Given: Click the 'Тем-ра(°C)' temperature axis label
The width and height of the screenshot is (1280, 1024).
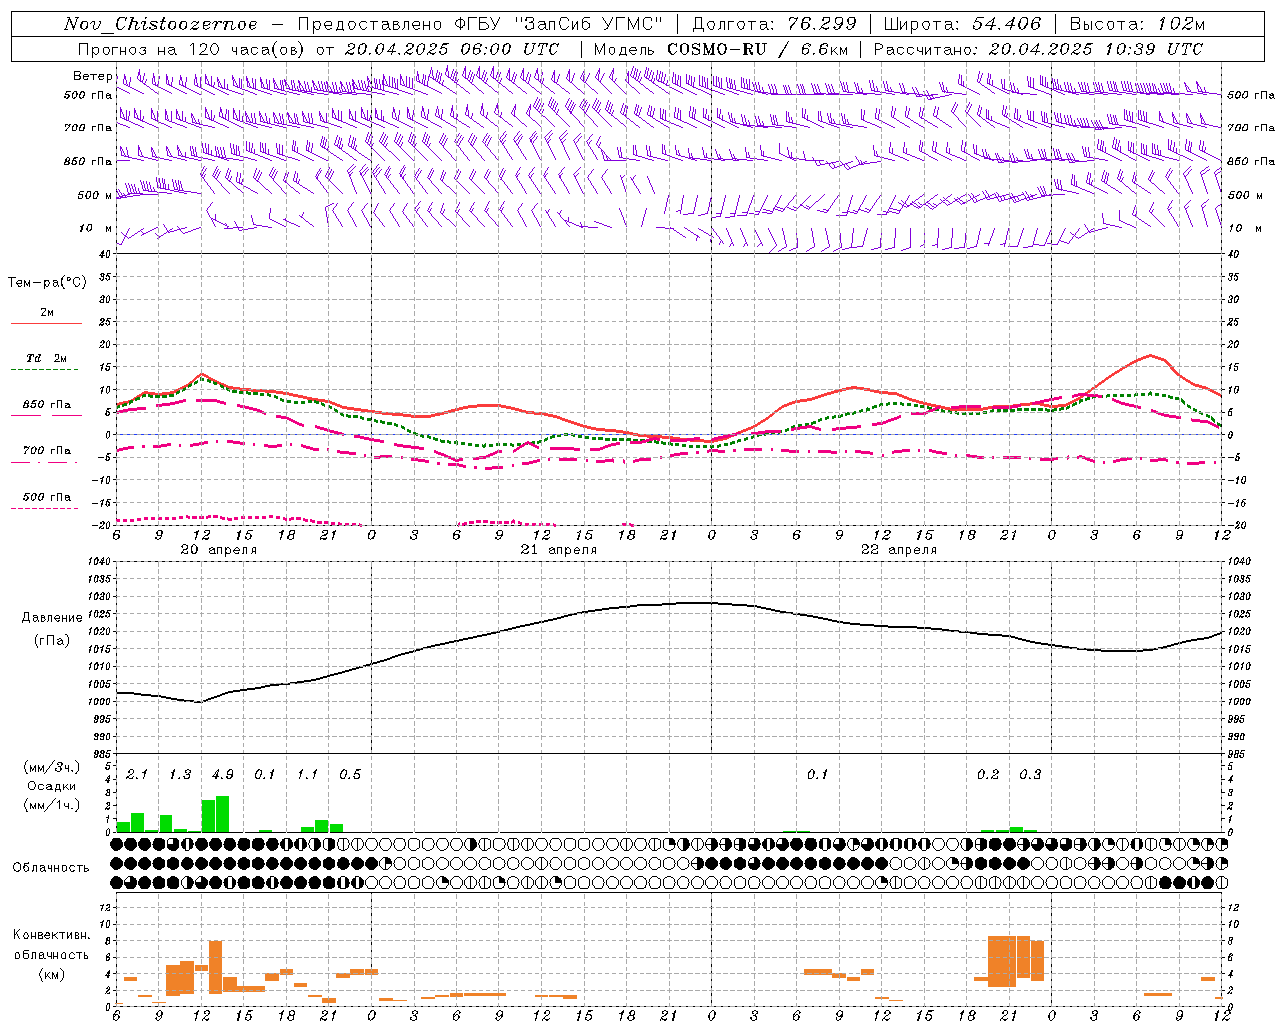Looking at the screenshot, I should coord(47,283).
